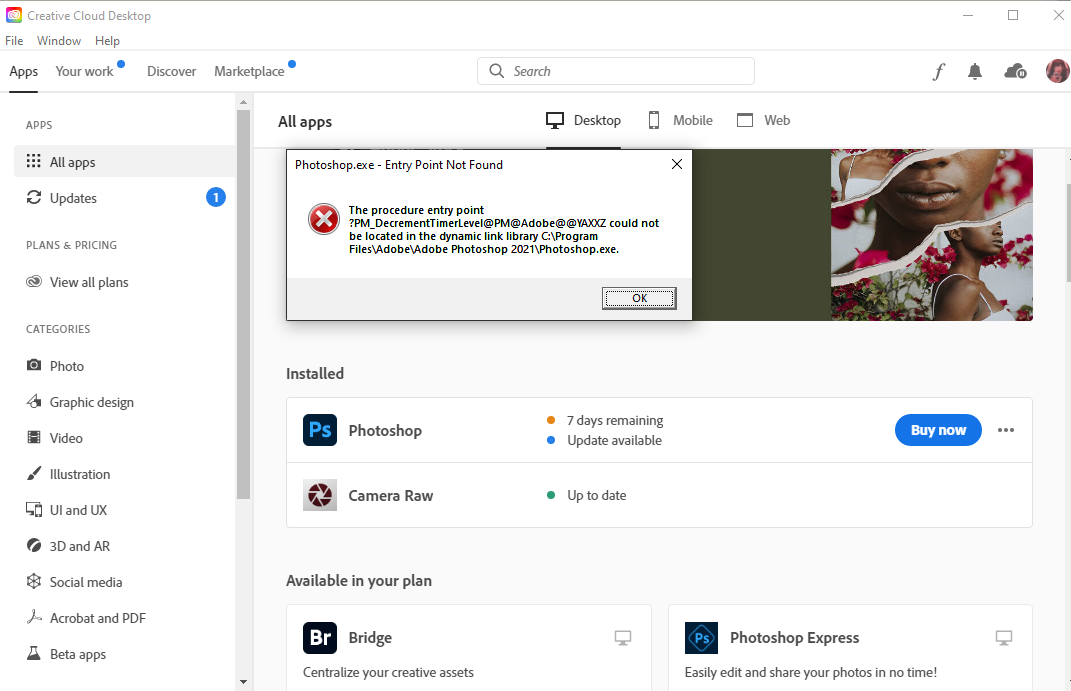Open the fonts manager icon
This screenshot has height=691, width=1071.
pos(939,71)
